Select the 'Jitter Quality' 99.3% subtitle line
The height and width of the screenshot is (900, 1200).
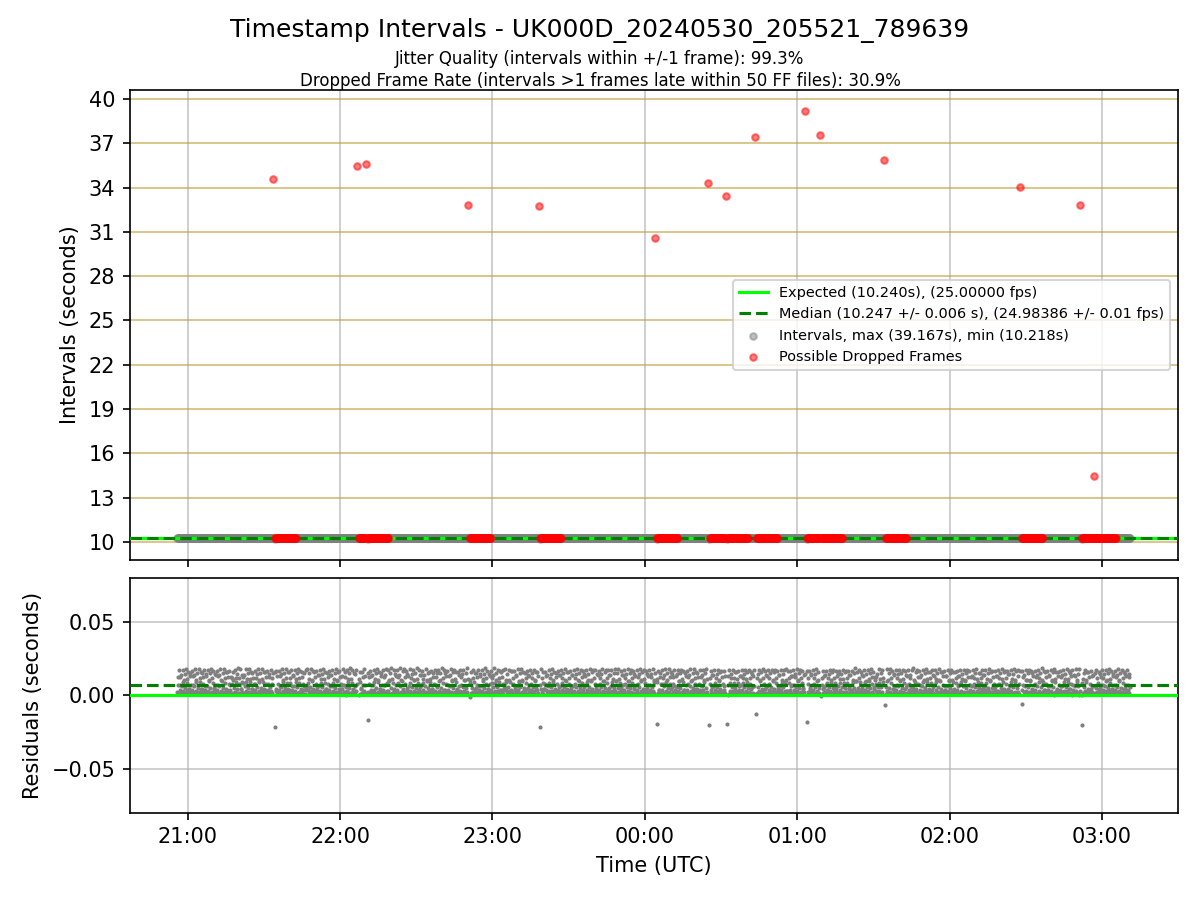599,58
